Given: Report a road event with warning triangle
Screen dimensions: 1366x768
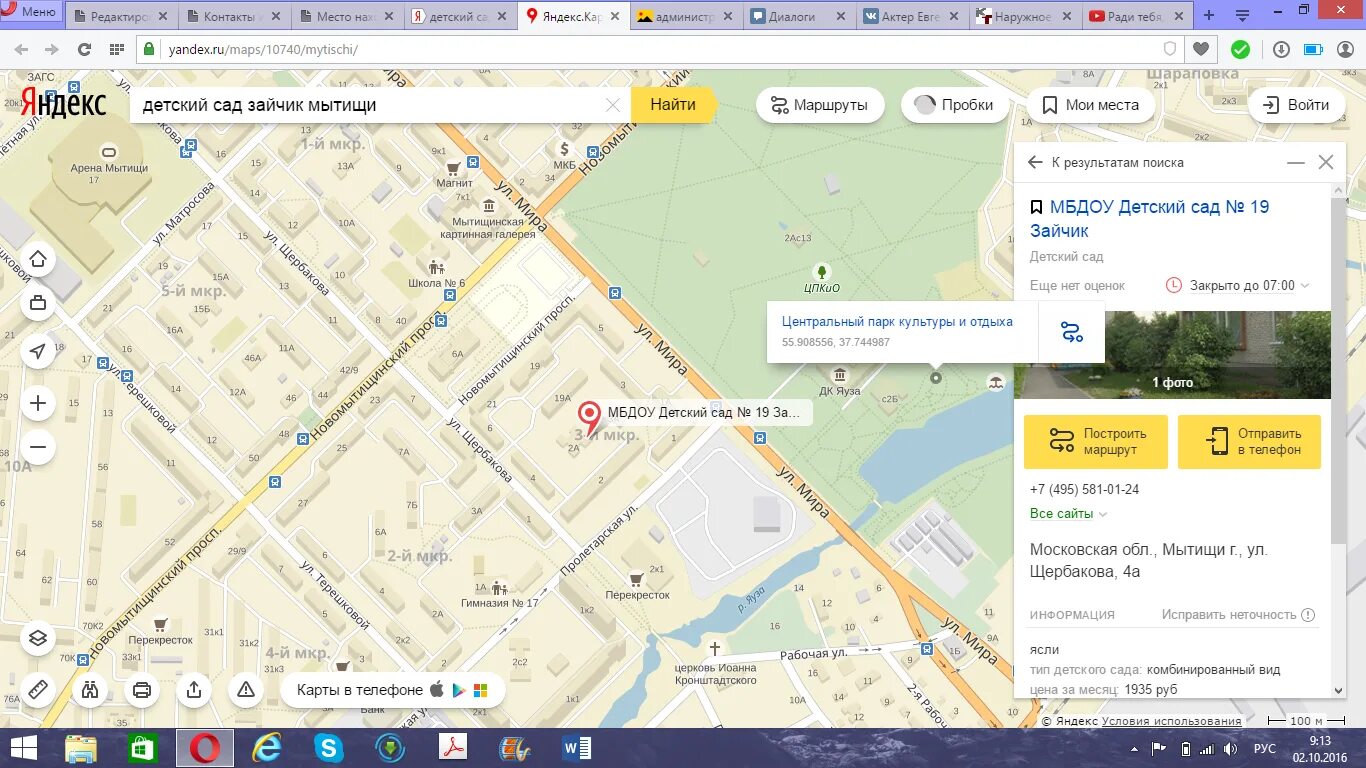Looking at the screenshot, I should pos(246,690).
